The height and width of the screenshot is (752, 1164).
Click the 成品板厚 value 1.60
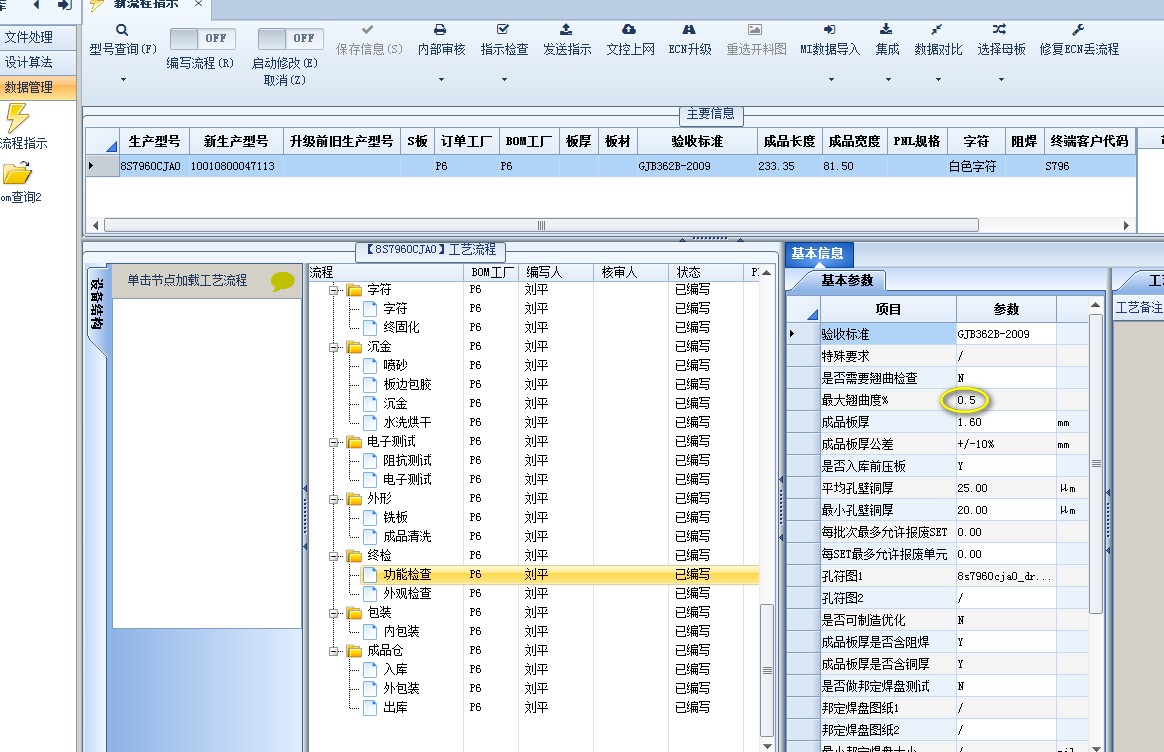tap(1006, 422)
